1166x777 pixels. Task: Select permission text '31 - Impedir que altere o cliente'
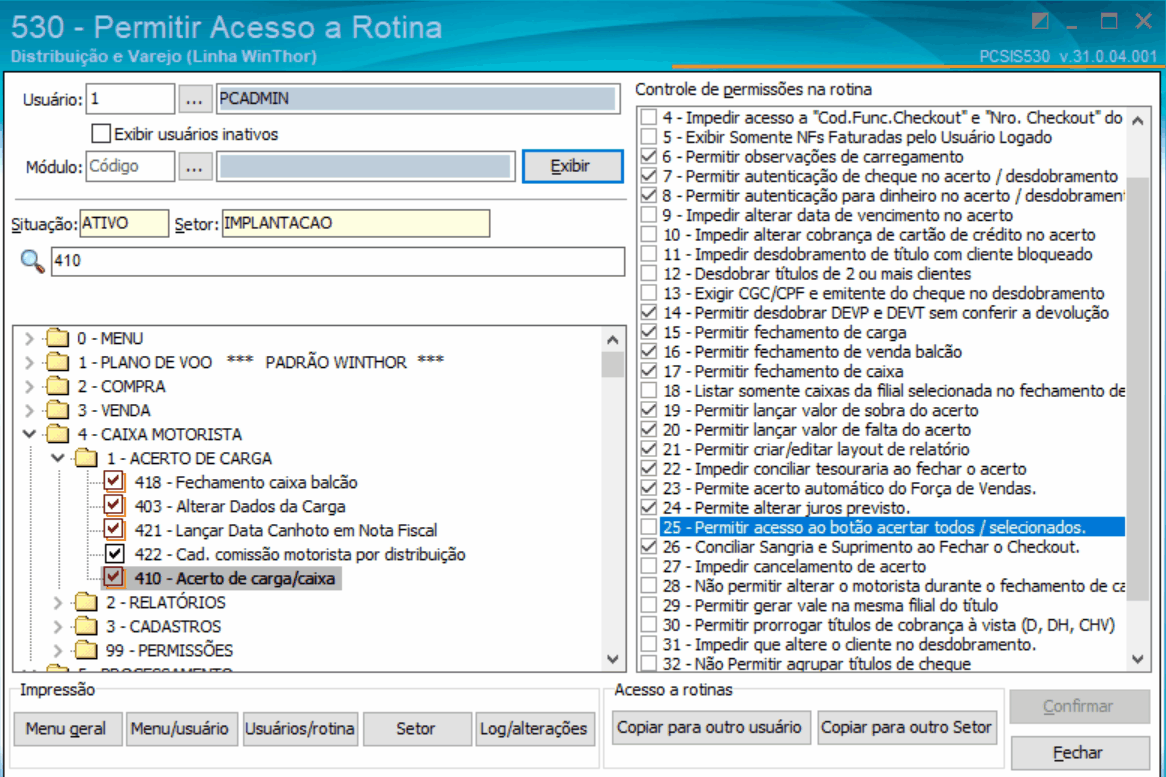pos(849,645)
